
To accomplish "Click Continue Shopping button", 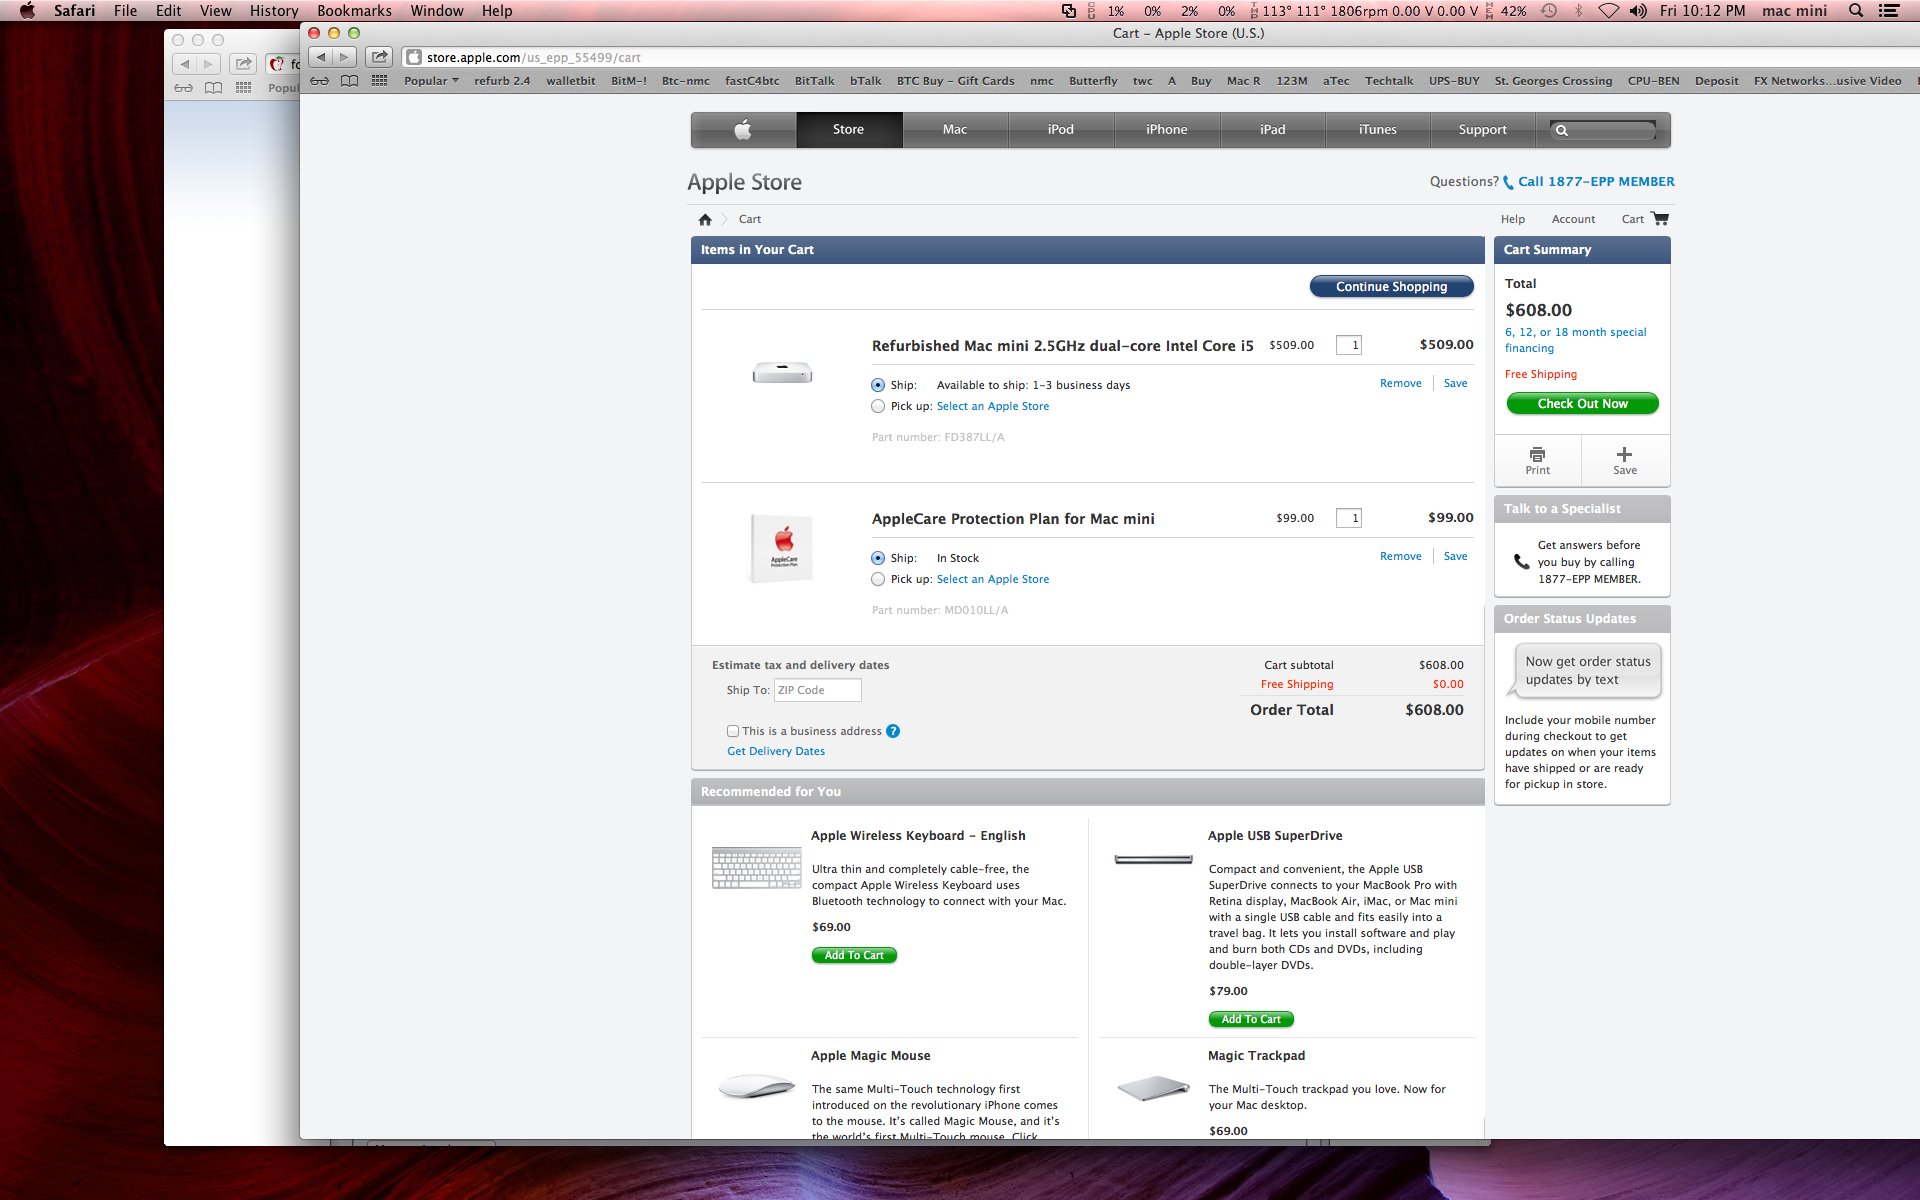I will (1392, 287).
